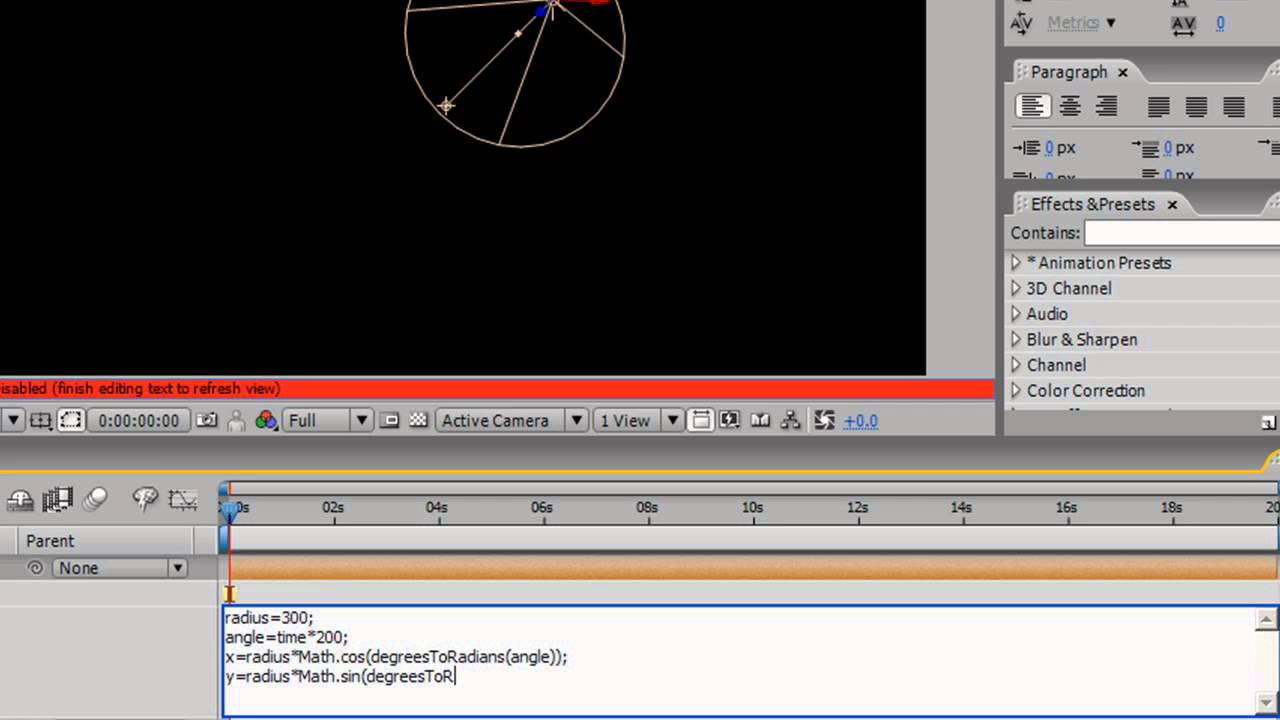Open the Metrics kerning dropdown
Viewport: 1280px width, 720px height.
pyautogui.click(x=1082, y=23)
